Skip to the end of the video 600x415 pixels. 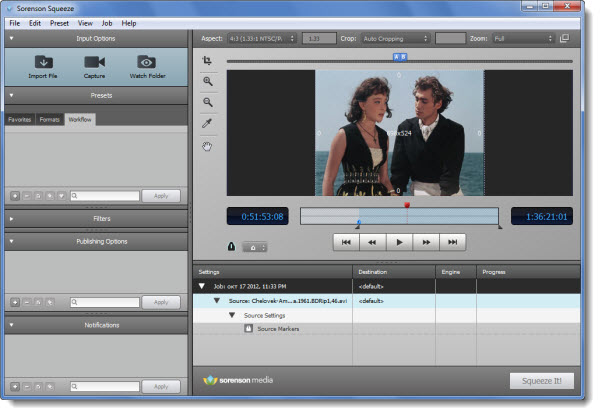453,241
